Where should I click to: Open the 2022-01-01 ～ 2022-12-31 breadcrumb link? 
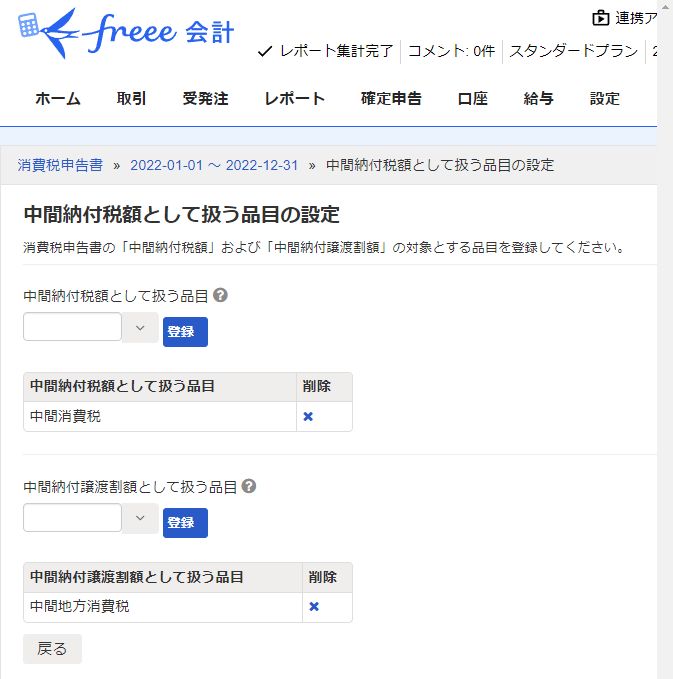click(x=214, y=165)
